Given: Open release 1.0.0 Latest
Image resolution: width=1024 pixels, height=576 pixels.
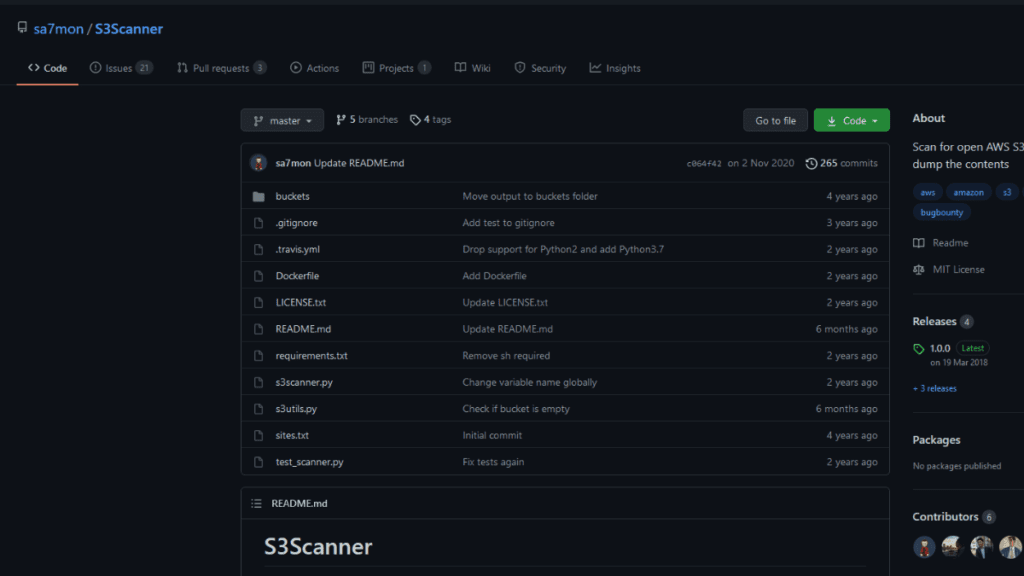Looking at the screenshot, I should (x=959, y=349).
